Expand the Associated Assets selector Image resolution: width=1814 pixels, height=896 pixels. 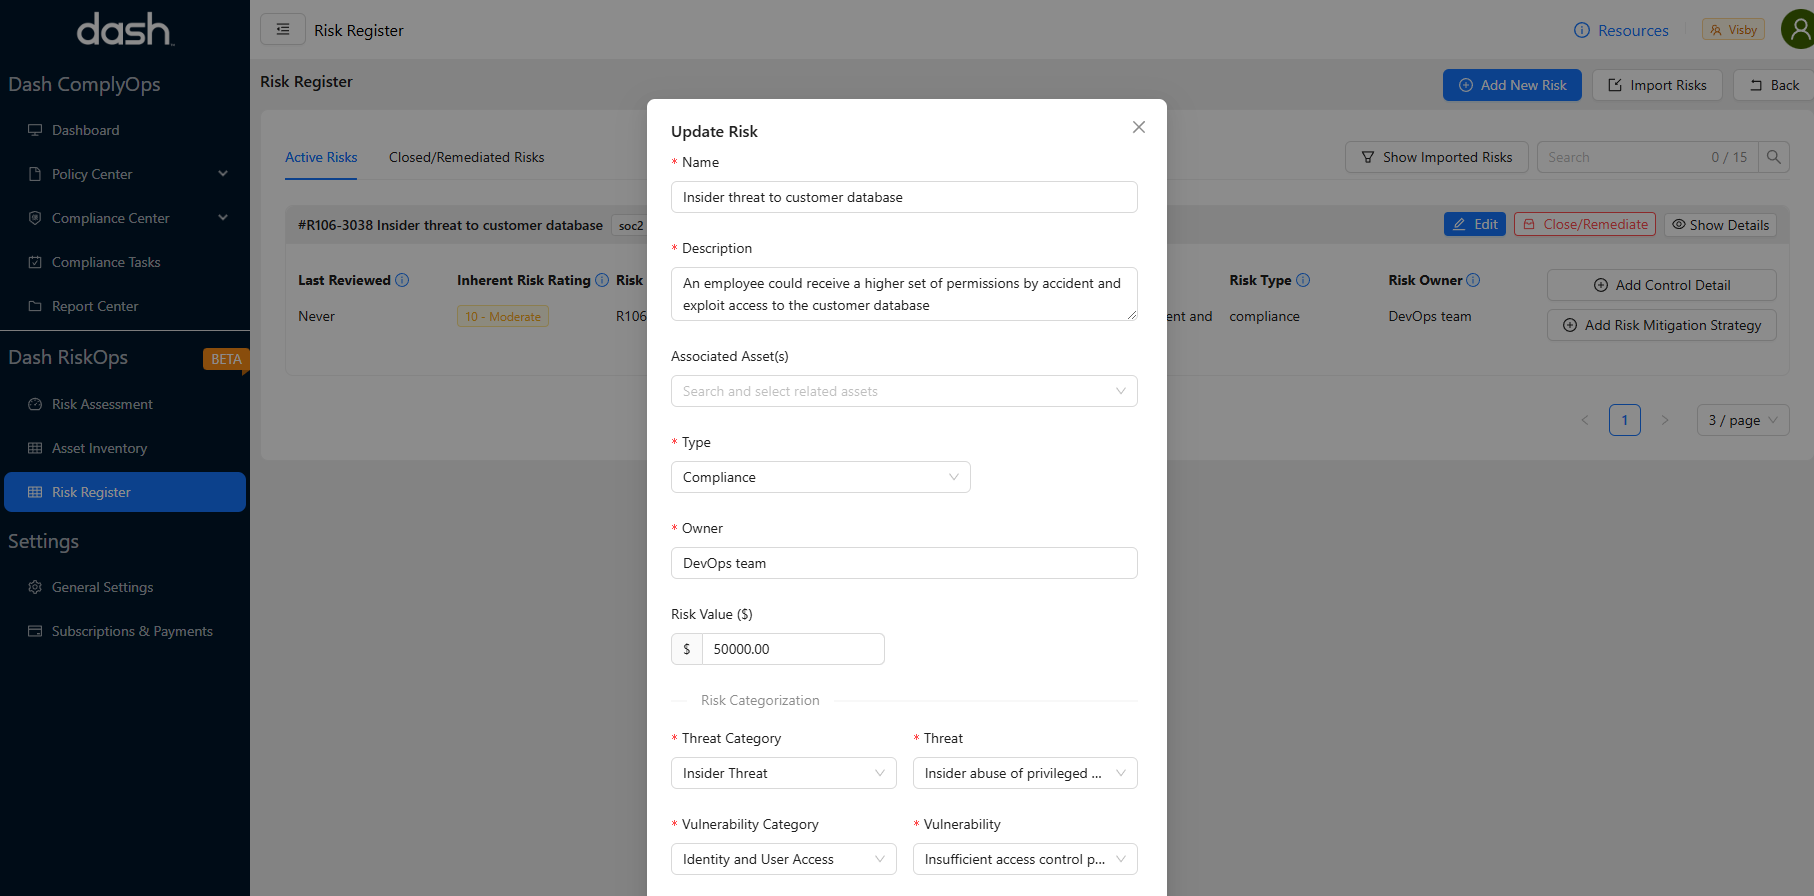pos(903,391)
